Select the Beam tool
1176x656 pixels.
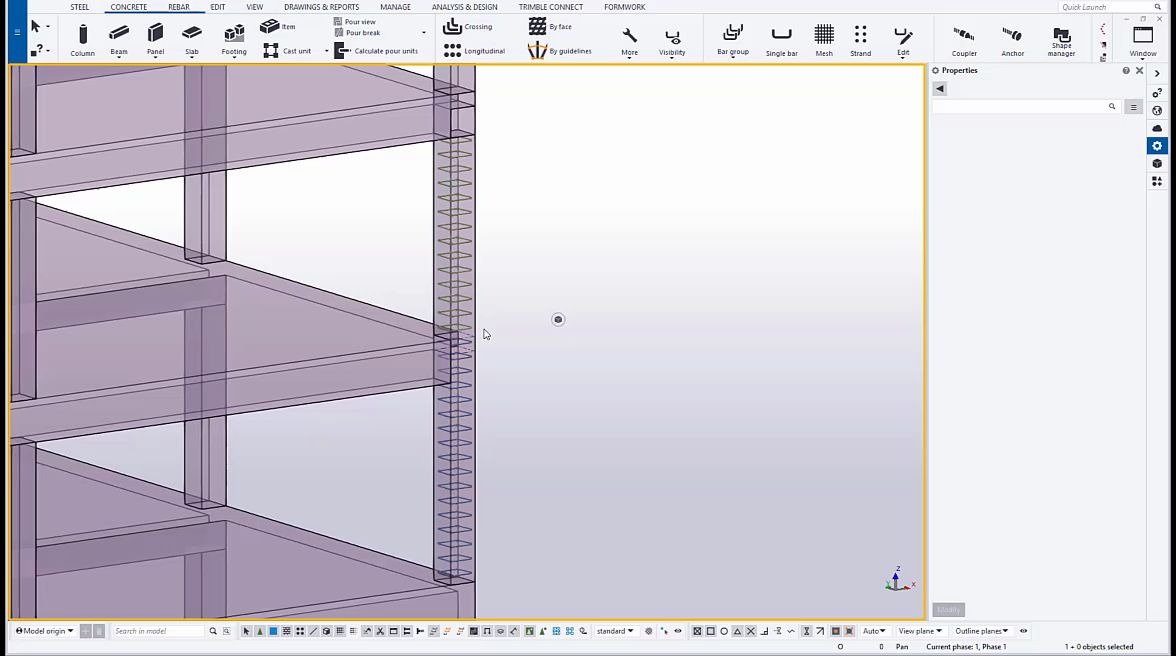118,40
